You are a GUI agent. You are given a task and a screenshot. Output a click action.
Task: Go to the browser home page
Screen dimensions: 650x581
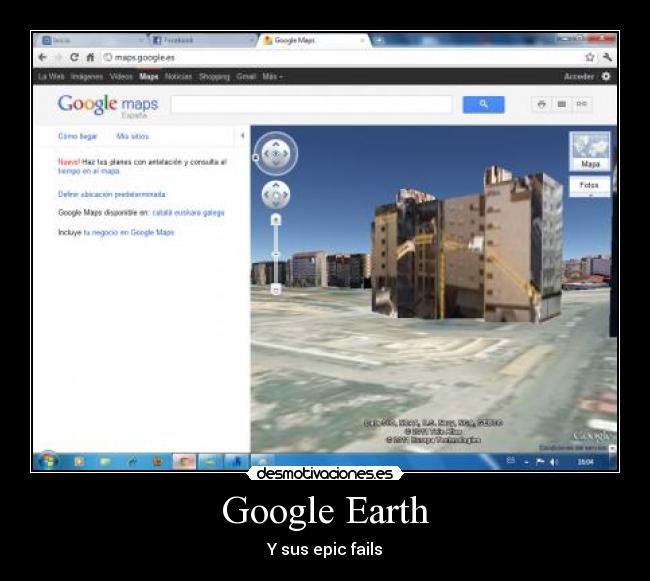(90, 57)
